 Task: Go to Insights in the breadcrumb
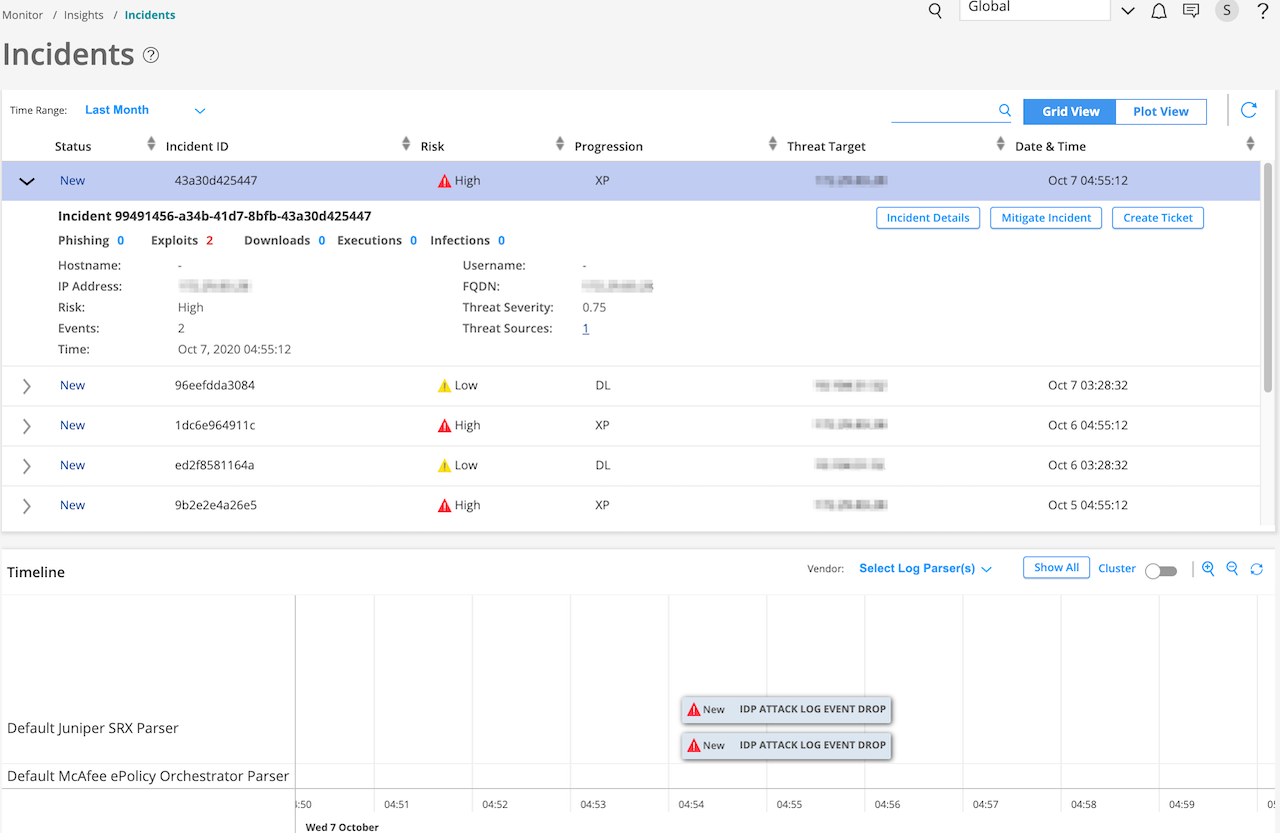point(83,15)
